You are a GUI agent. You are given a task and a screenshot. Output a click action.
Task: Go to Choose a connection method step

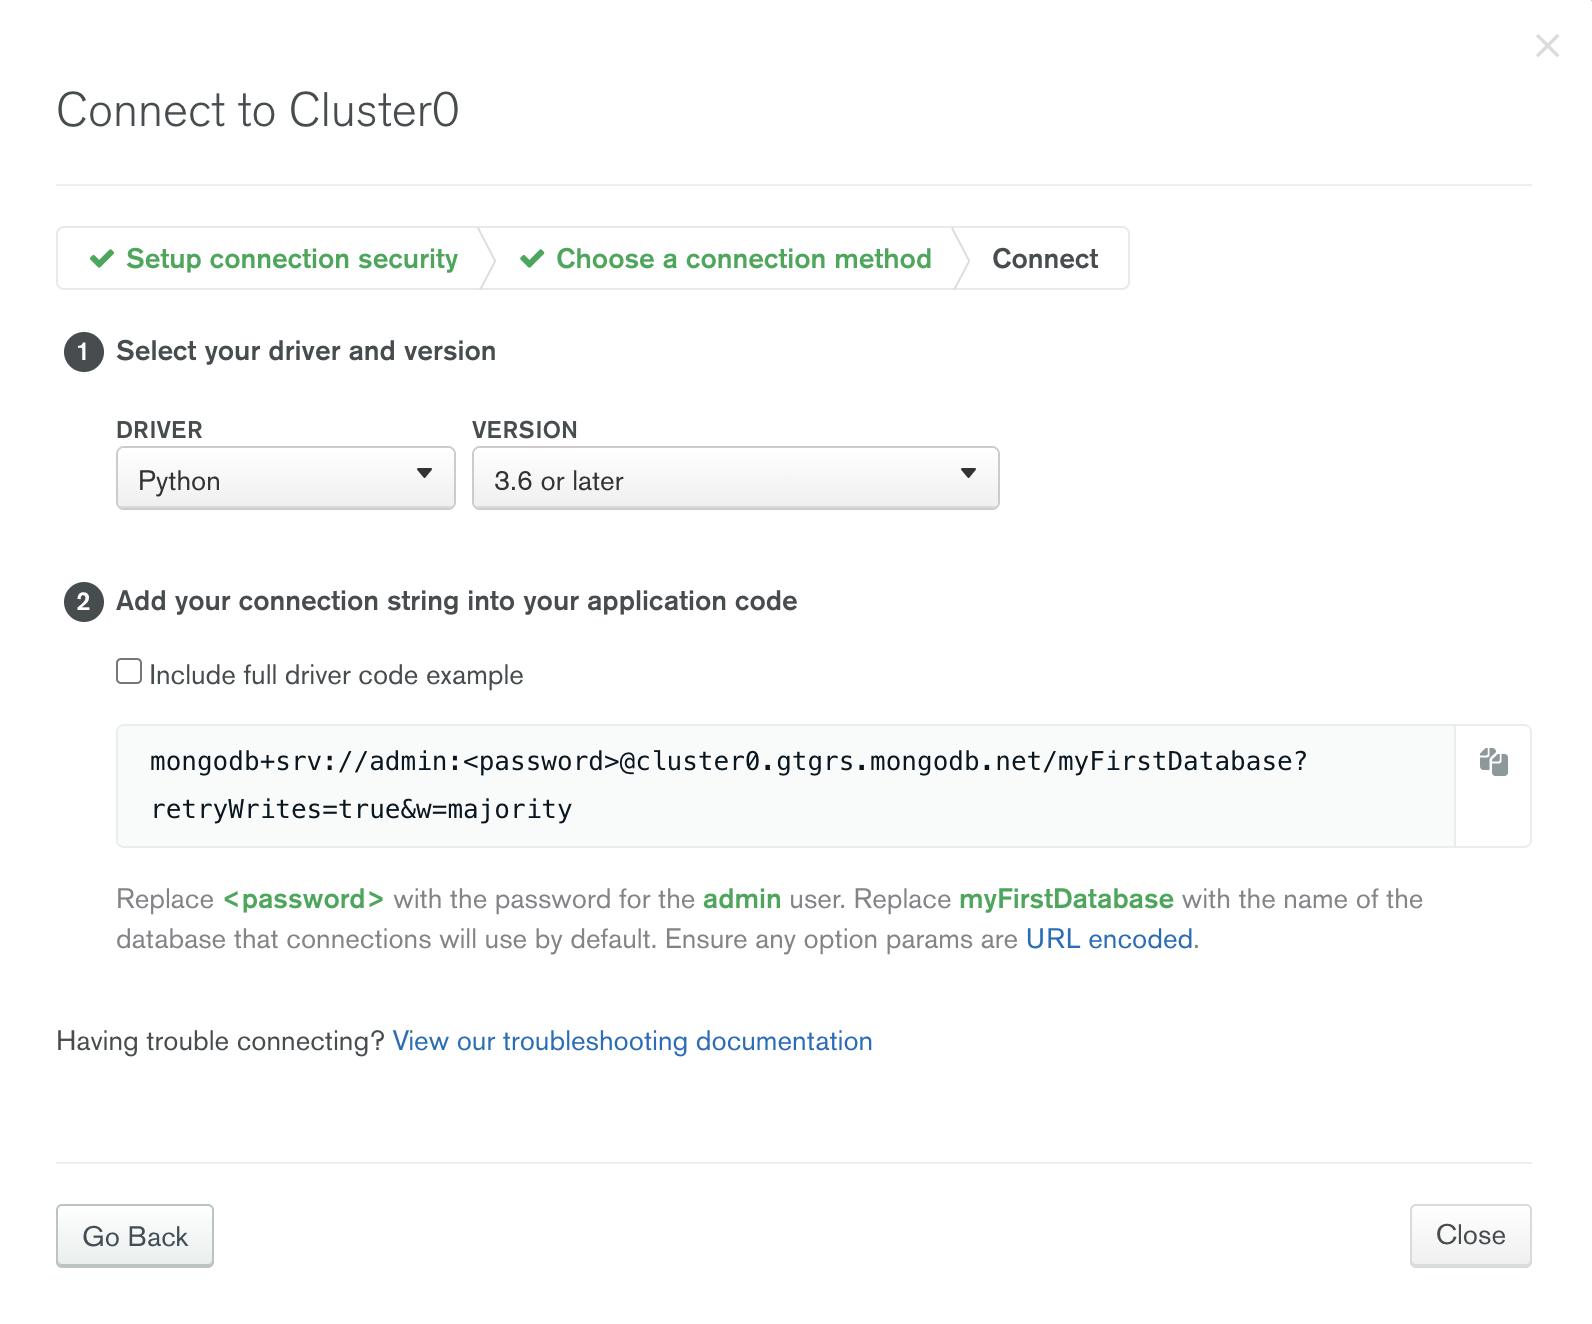point(726,259)
